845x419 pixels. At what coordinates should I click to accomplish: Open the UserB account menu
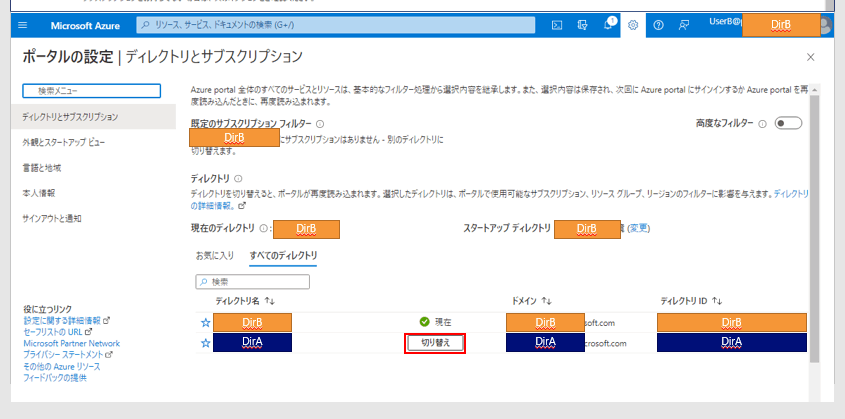(771, 25)
